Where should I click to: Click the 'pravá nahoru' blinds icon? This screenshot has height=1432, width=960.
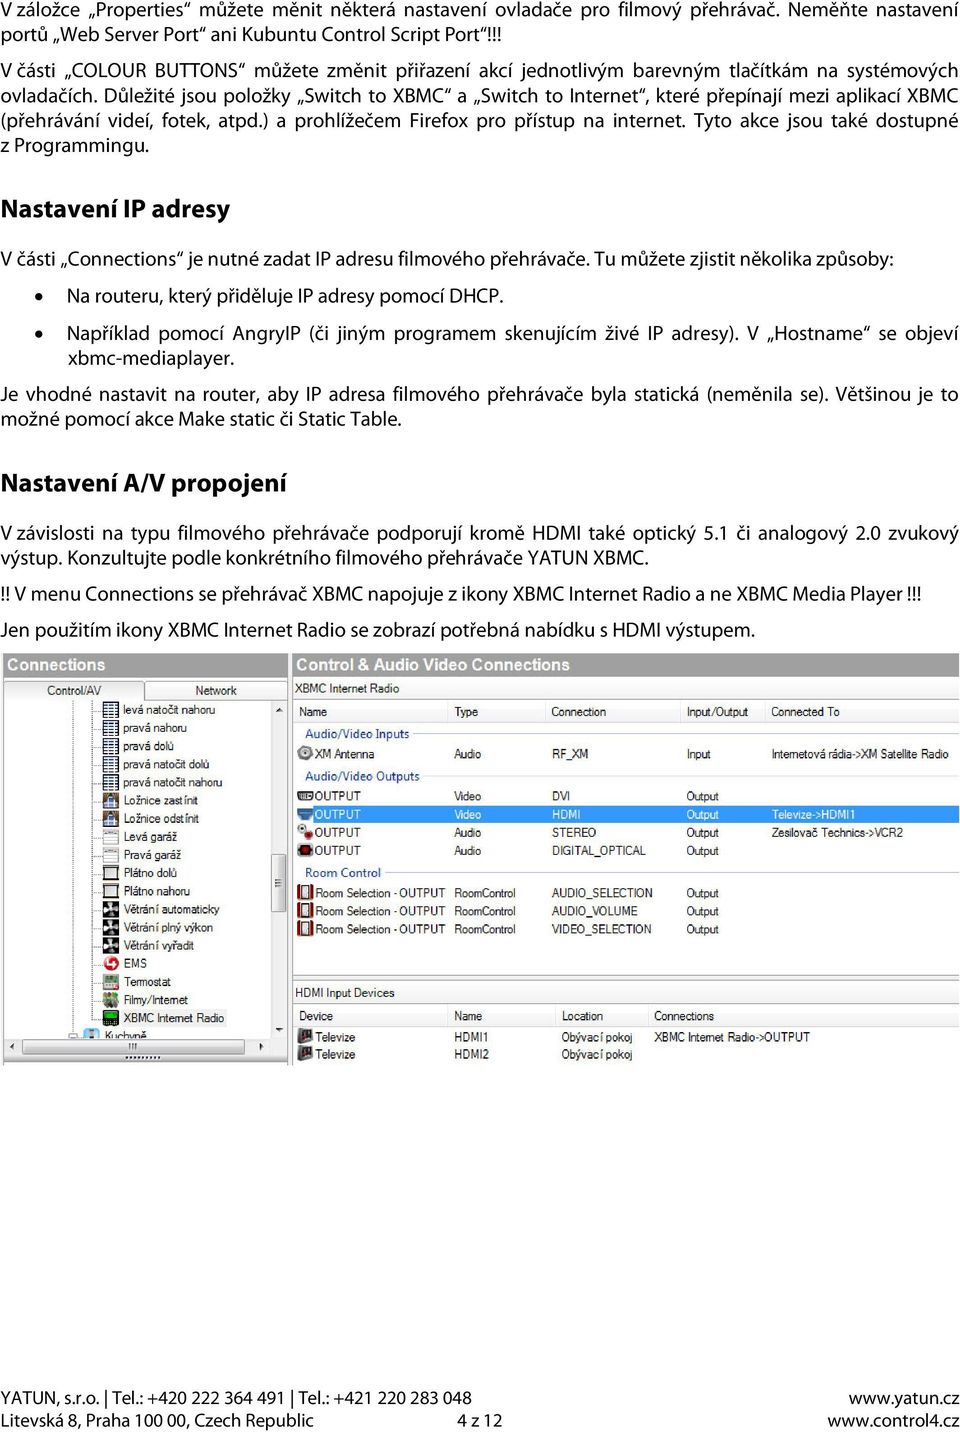(x=111, y=727)
